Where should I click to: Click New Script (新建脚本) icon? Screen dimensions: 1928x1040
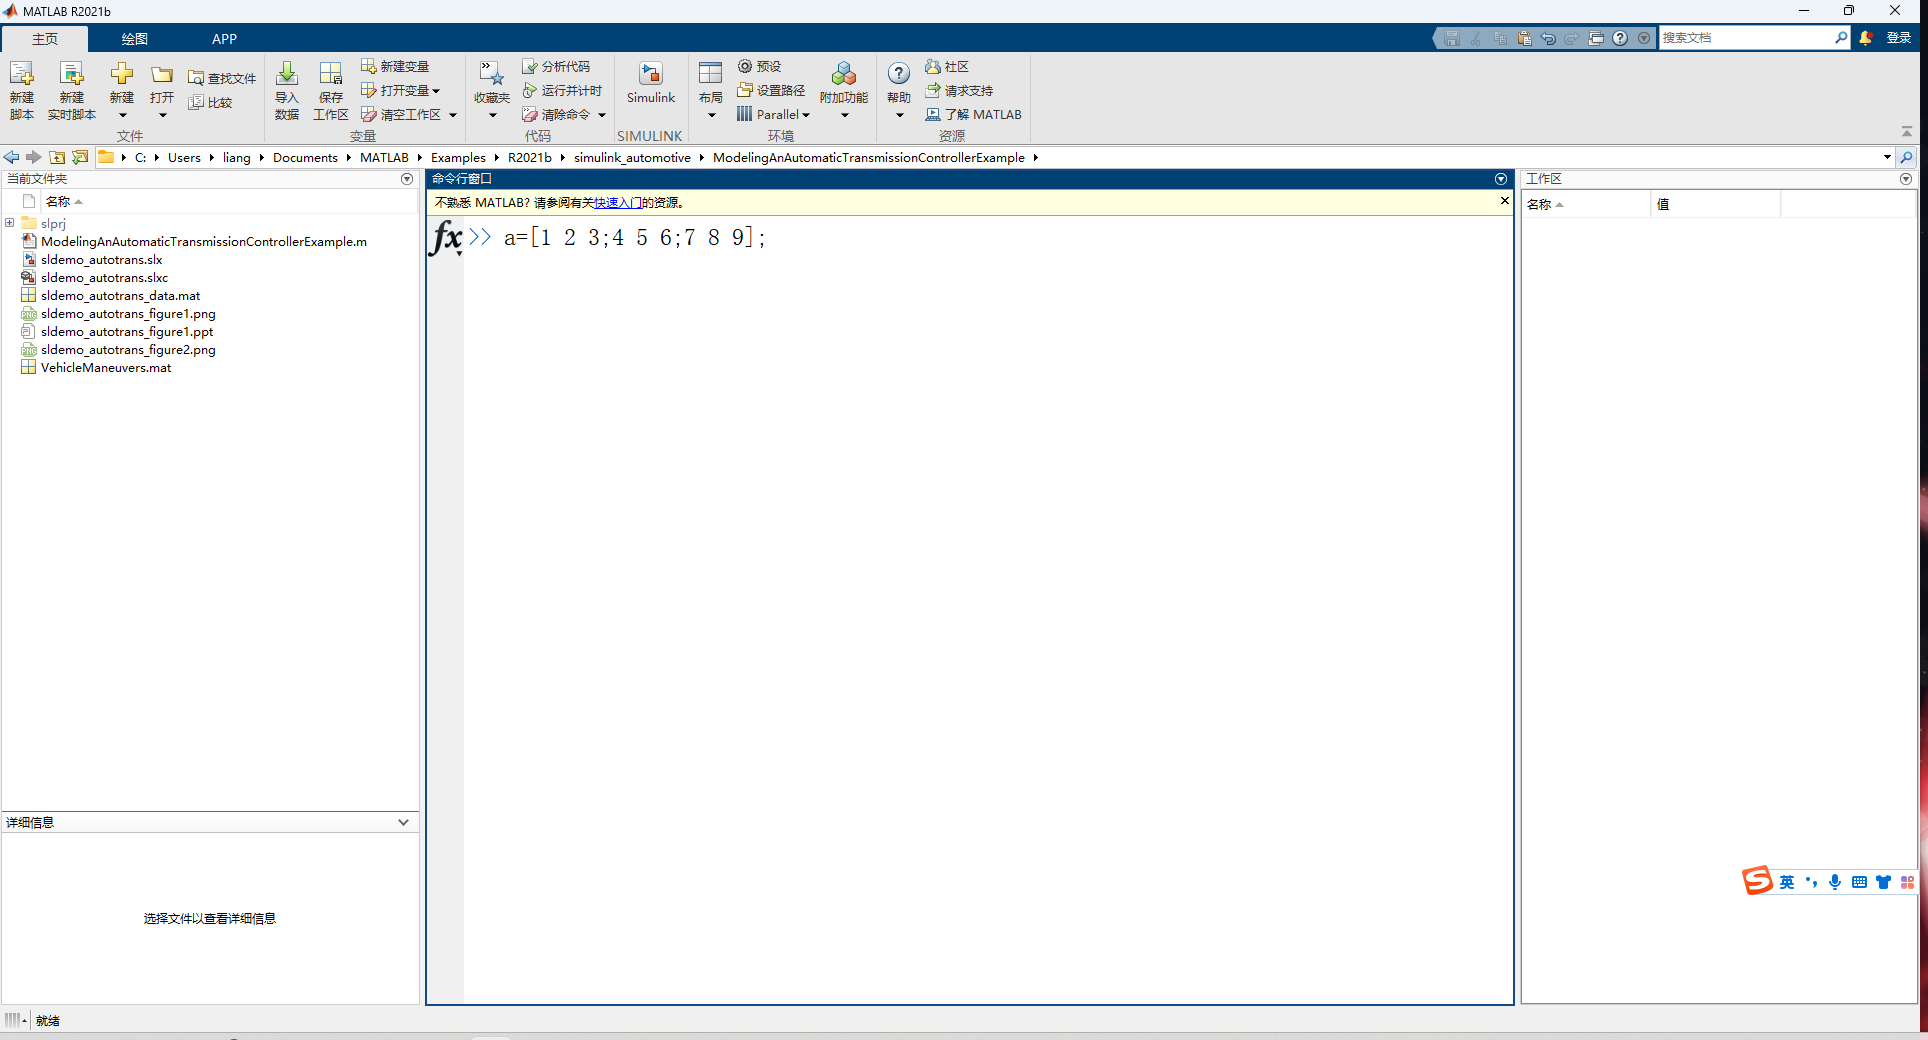pyautogui.click(x=22, y=75)
